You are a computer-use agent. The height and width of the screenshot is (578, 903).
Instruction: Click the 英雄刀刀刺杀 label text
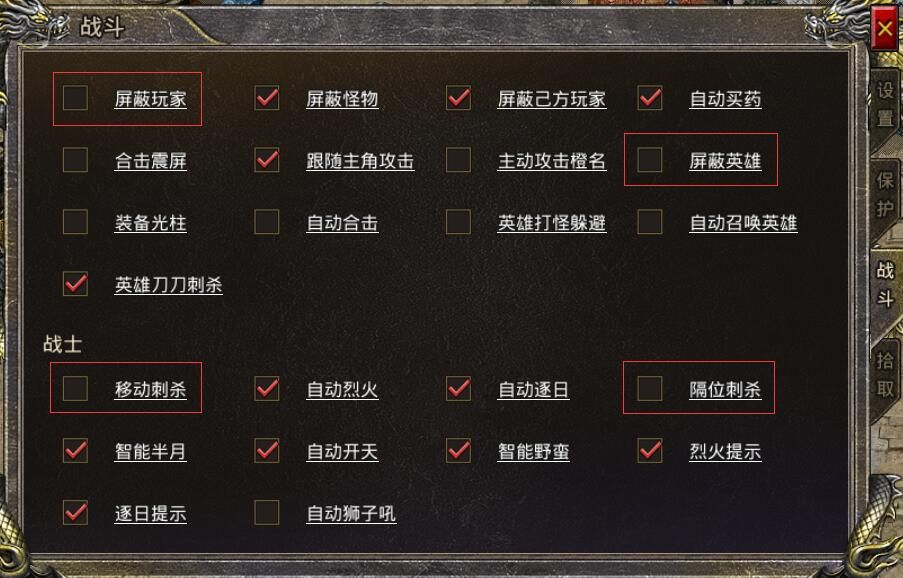tap(168, 285)
